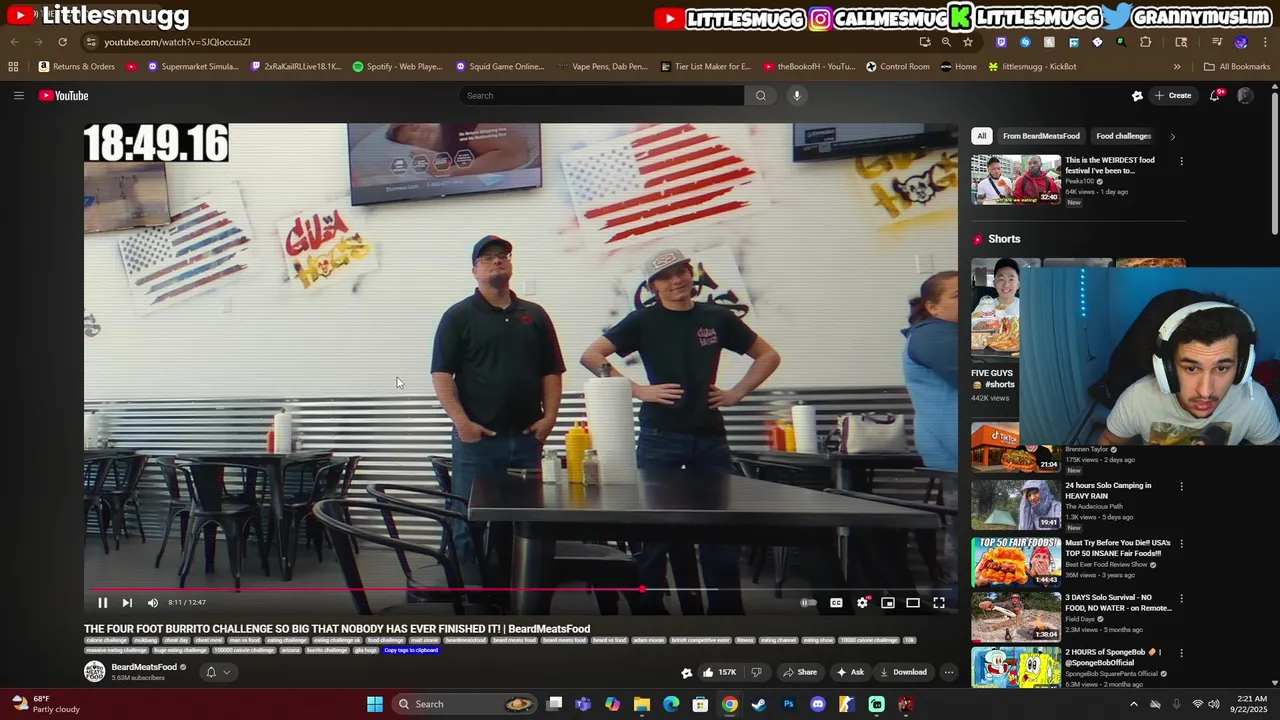Enter fullscreen video mode
The image size is (1280, 720).
tap(939, 603)
